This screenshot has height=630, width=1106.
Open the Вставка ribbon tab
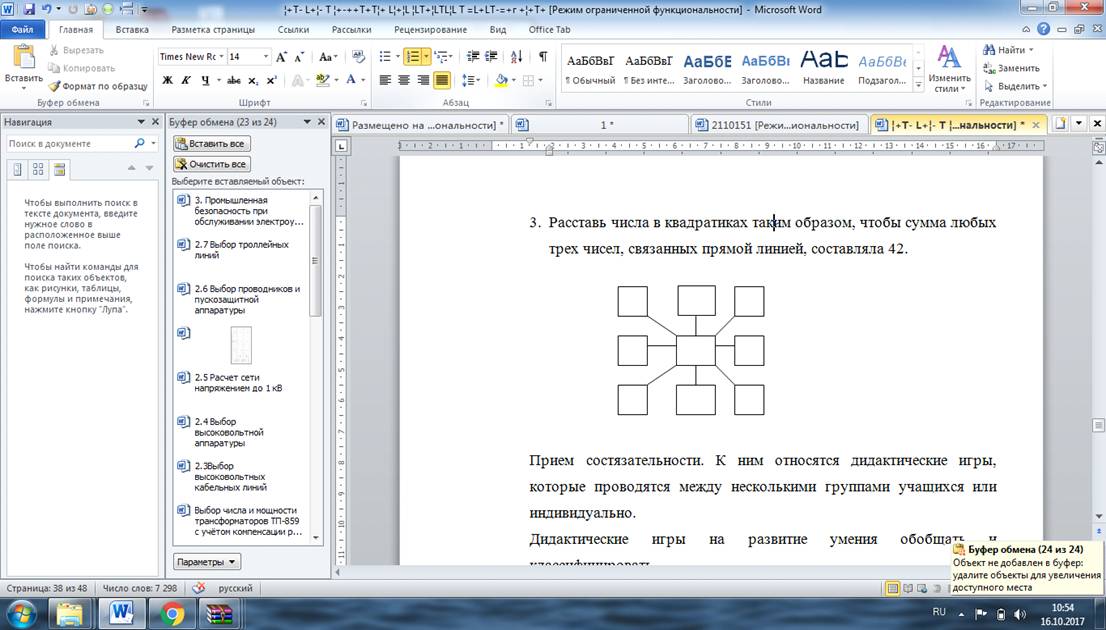pyautogui.click(x=132, y=30)
